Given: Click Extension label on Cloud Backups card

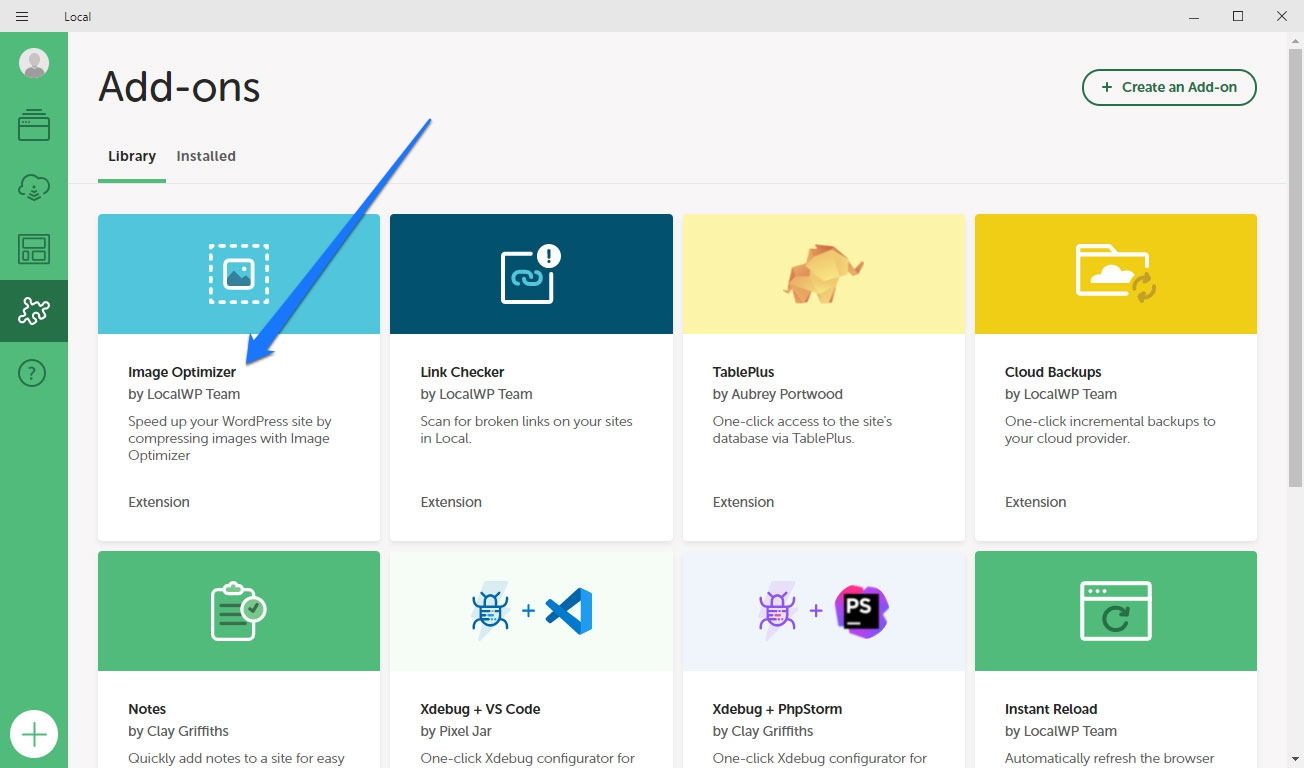Looking at the screenshot, I should (x=1036, y=502).
